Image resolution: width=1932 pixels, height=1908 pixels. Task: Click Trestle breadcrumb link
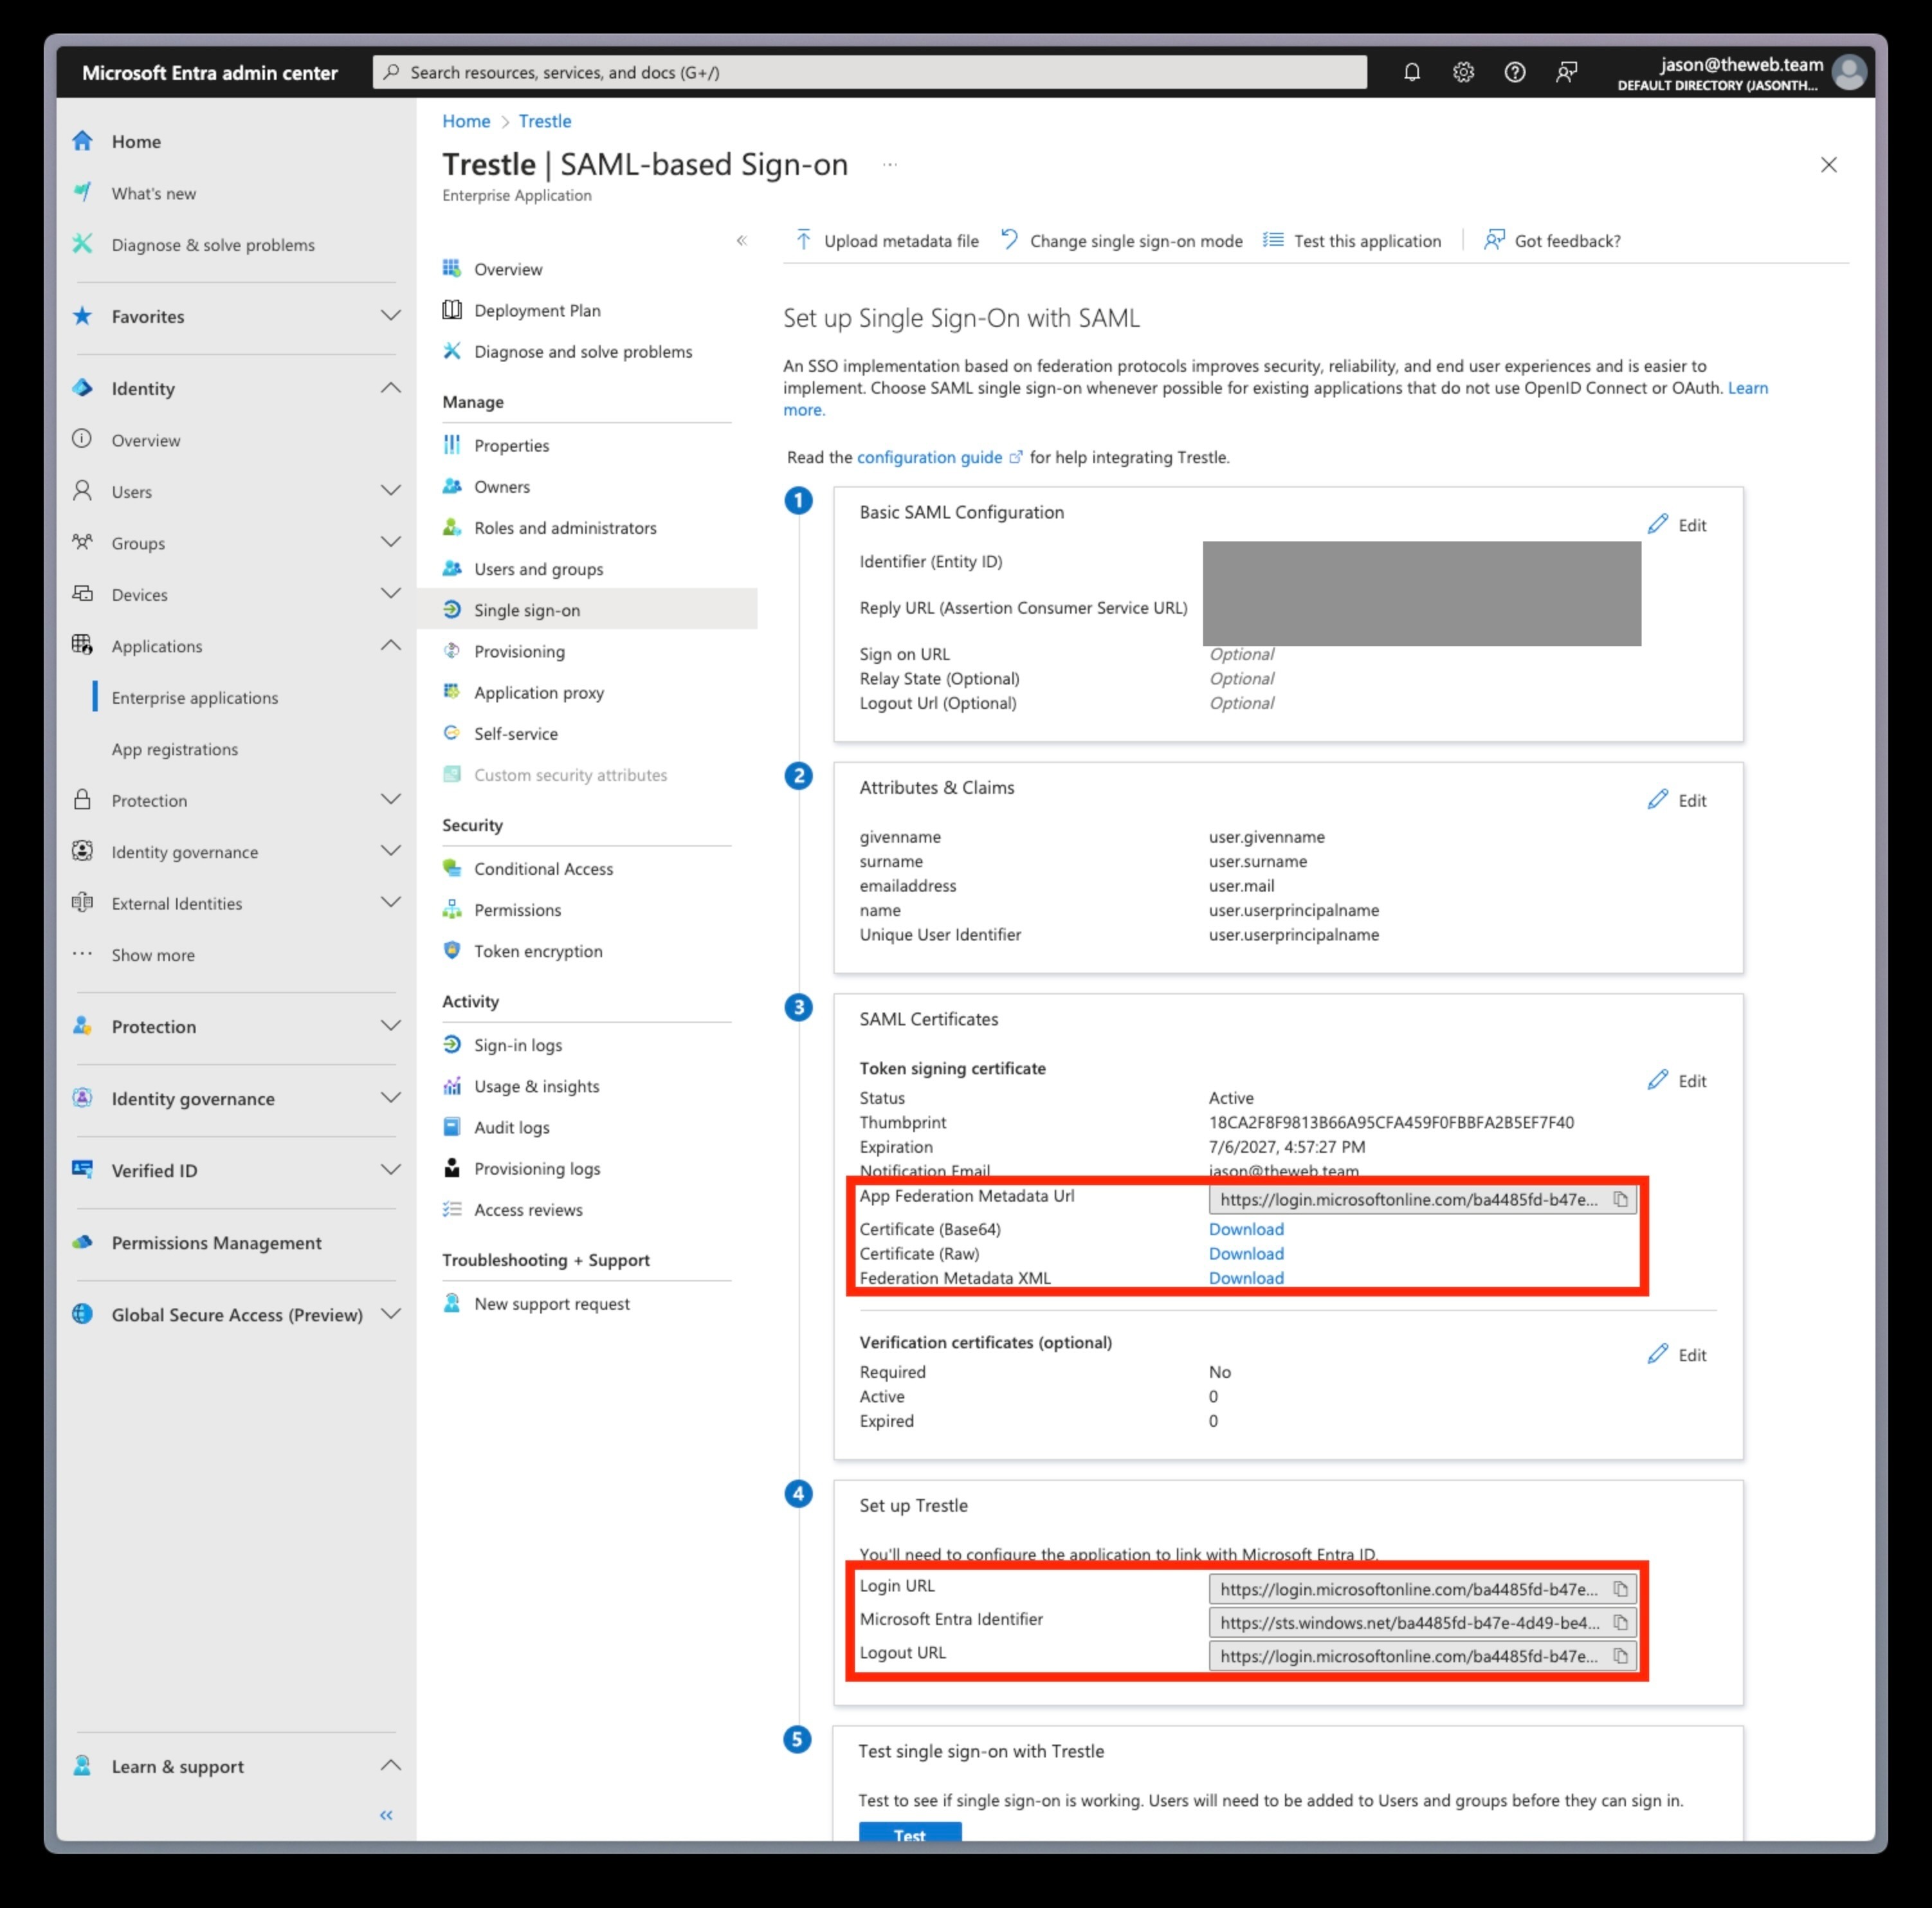[x=545, y=121]
